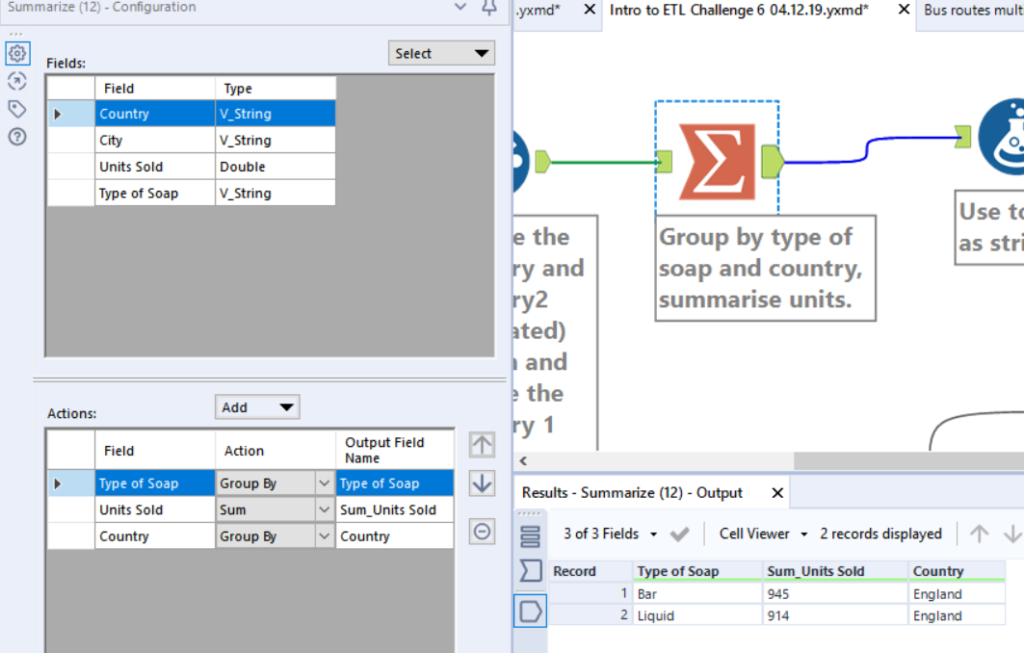The height and width of the screenshot is (653, 1024).
Task: Show messages view icon in Results
Action: coord(530,537)
